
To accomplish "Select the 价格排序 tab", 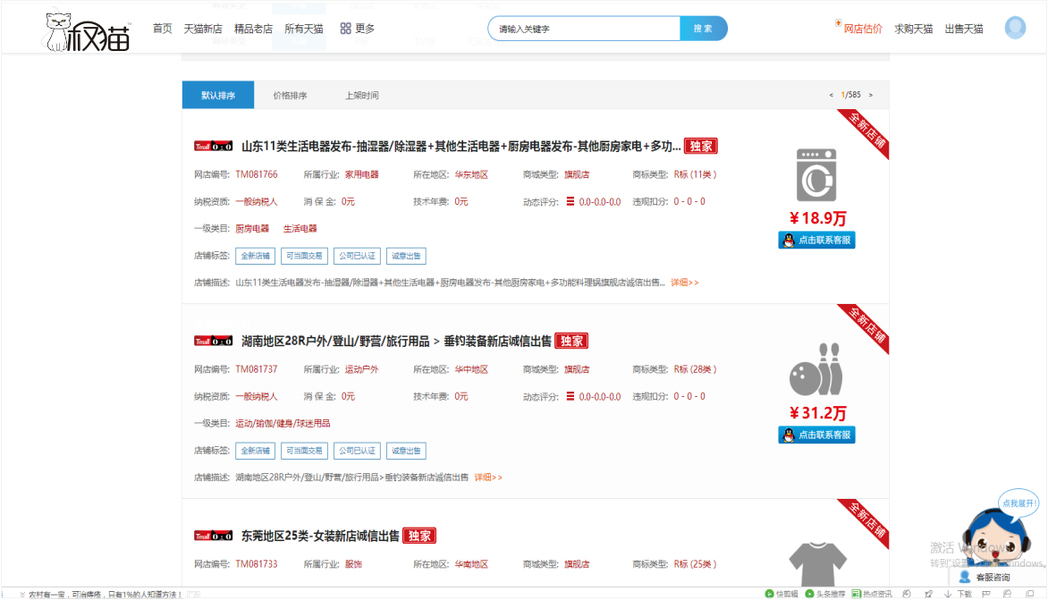I will (290, 95).
